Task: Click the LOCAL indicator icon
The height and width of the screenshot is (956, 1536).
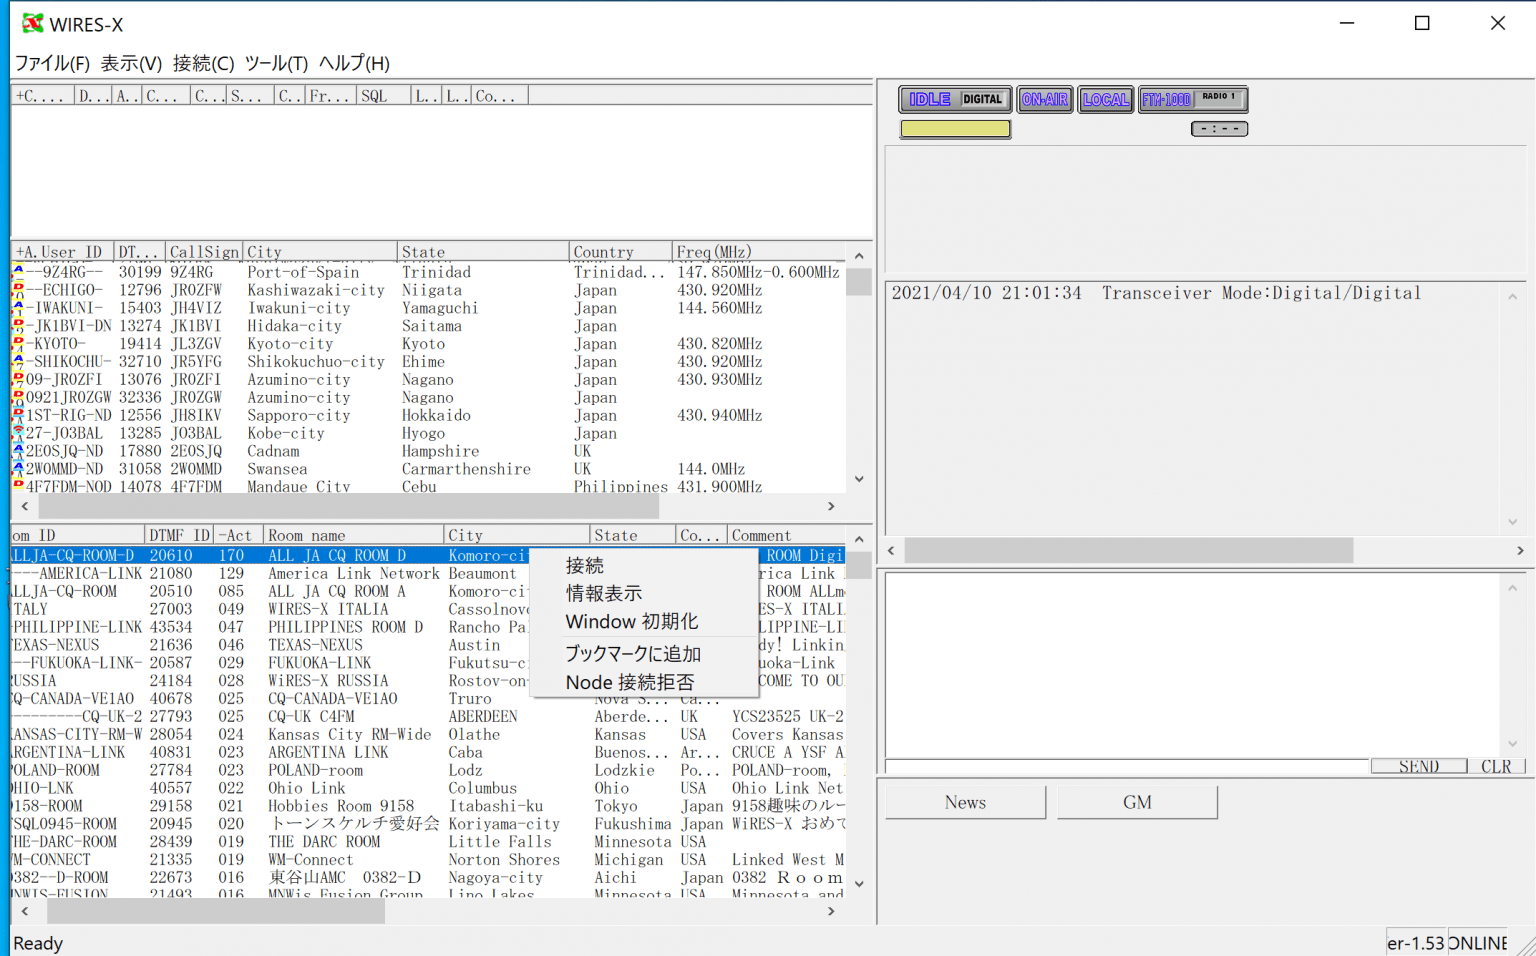Action: 1105,99
